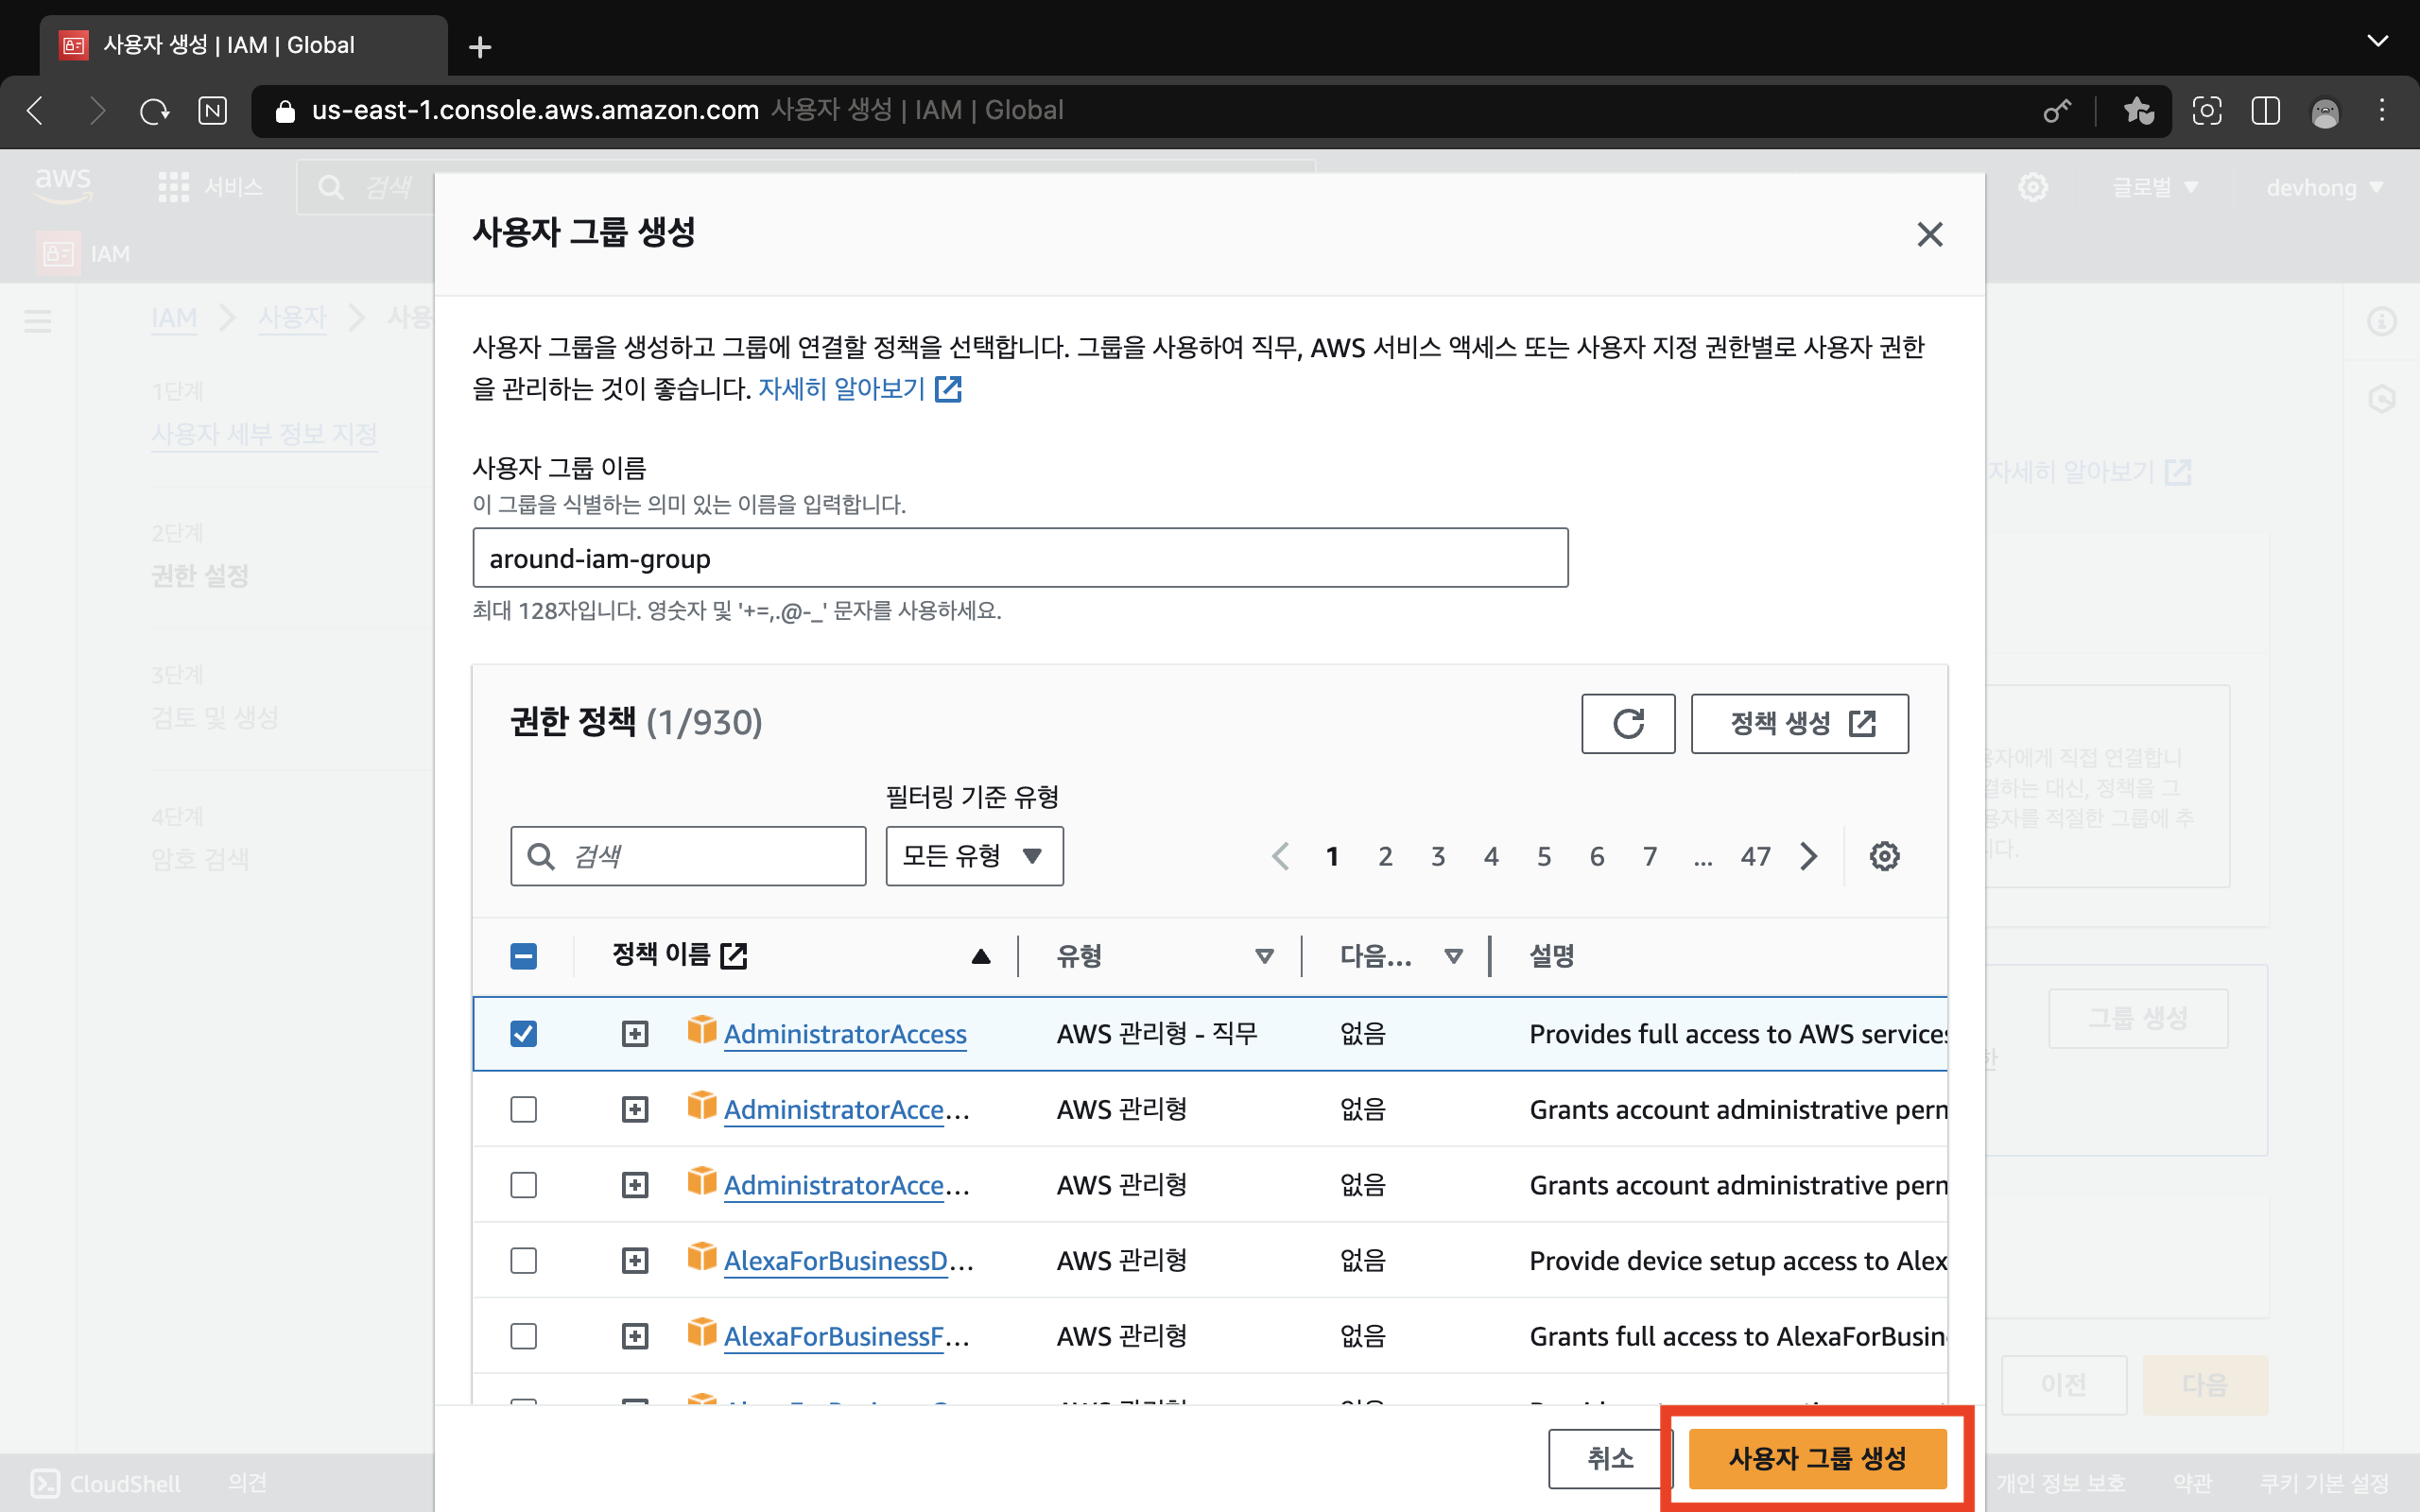The width and height of the screenshot is (2420, 1512).
Task: Click the browser back arrow
Action: point(36,110)
